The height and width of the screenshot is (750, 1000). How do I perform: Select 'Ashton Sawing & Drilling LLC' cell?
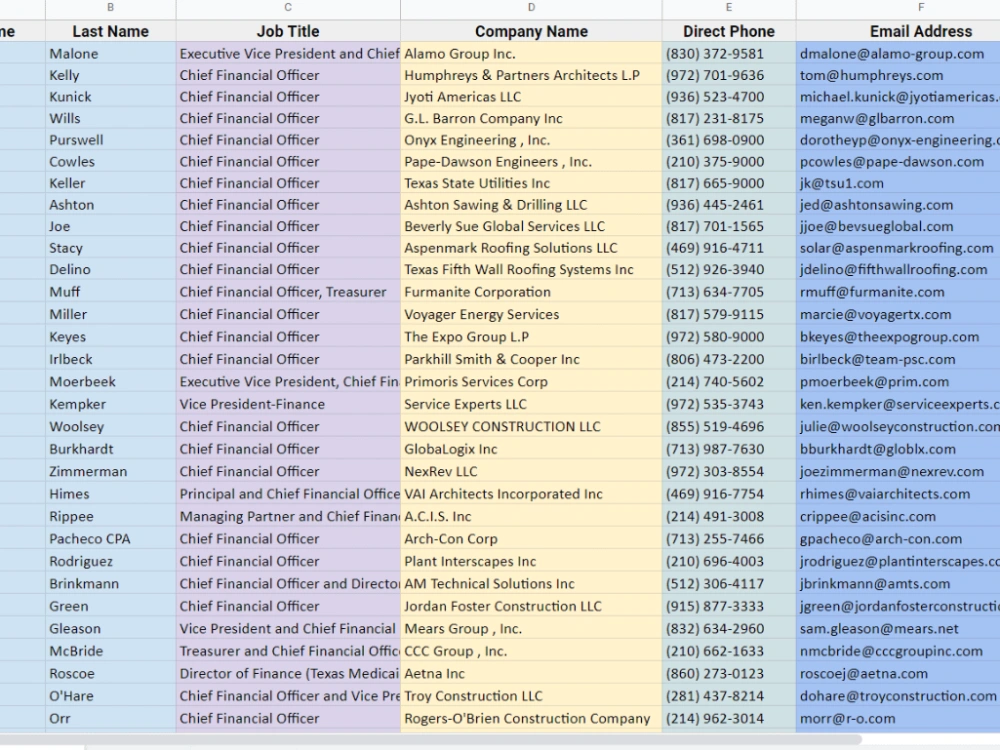(x=531, y=205)
